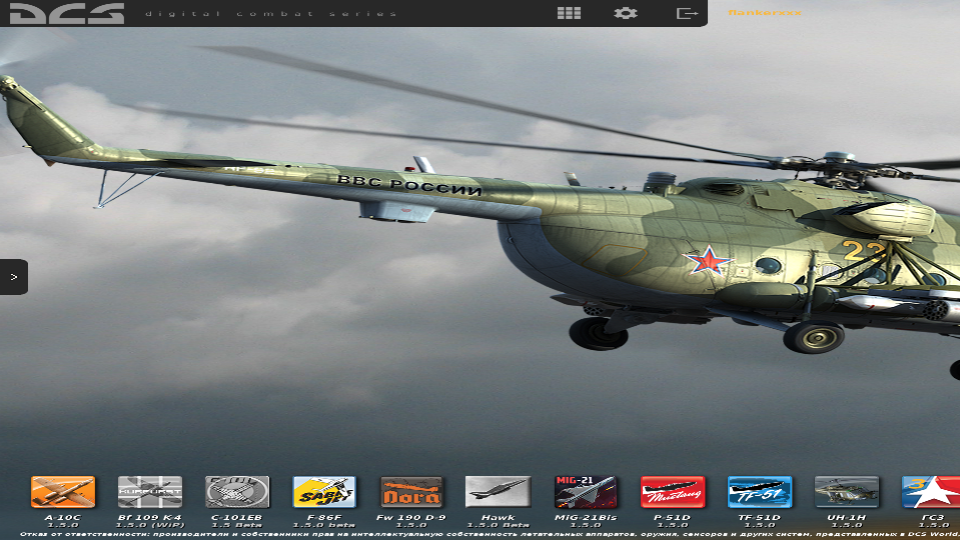Click the Fw 190 D-9 label text
Image resolution: width=960 pixels, height=540 pixels.
point(411,517)
